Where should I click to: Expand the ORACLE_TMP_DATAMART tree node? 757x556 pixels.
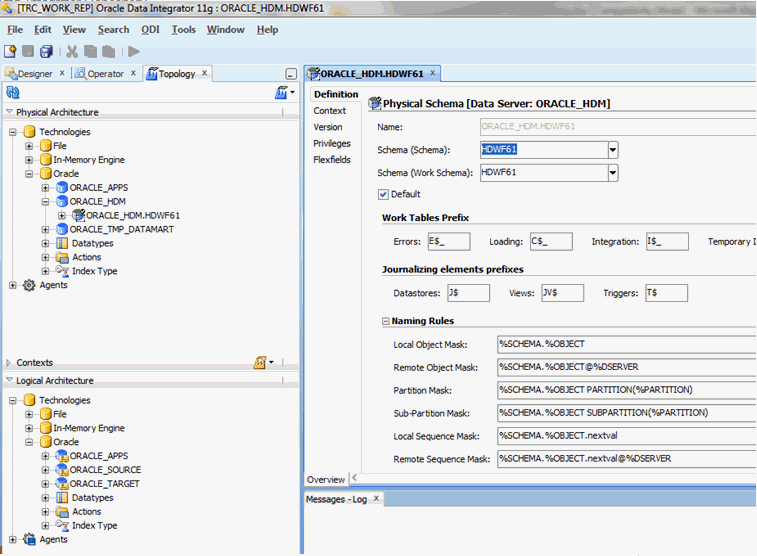(x=46, y=229)
